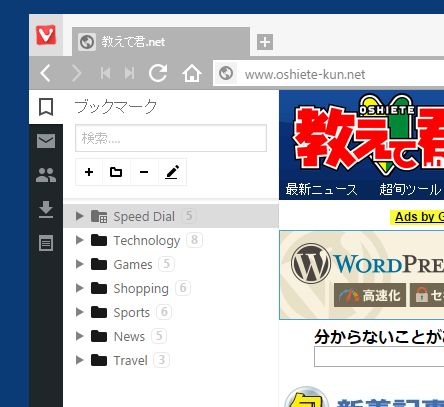Go to the home page
This screenshot has height=407, width=444.
(x=192, y=73)
